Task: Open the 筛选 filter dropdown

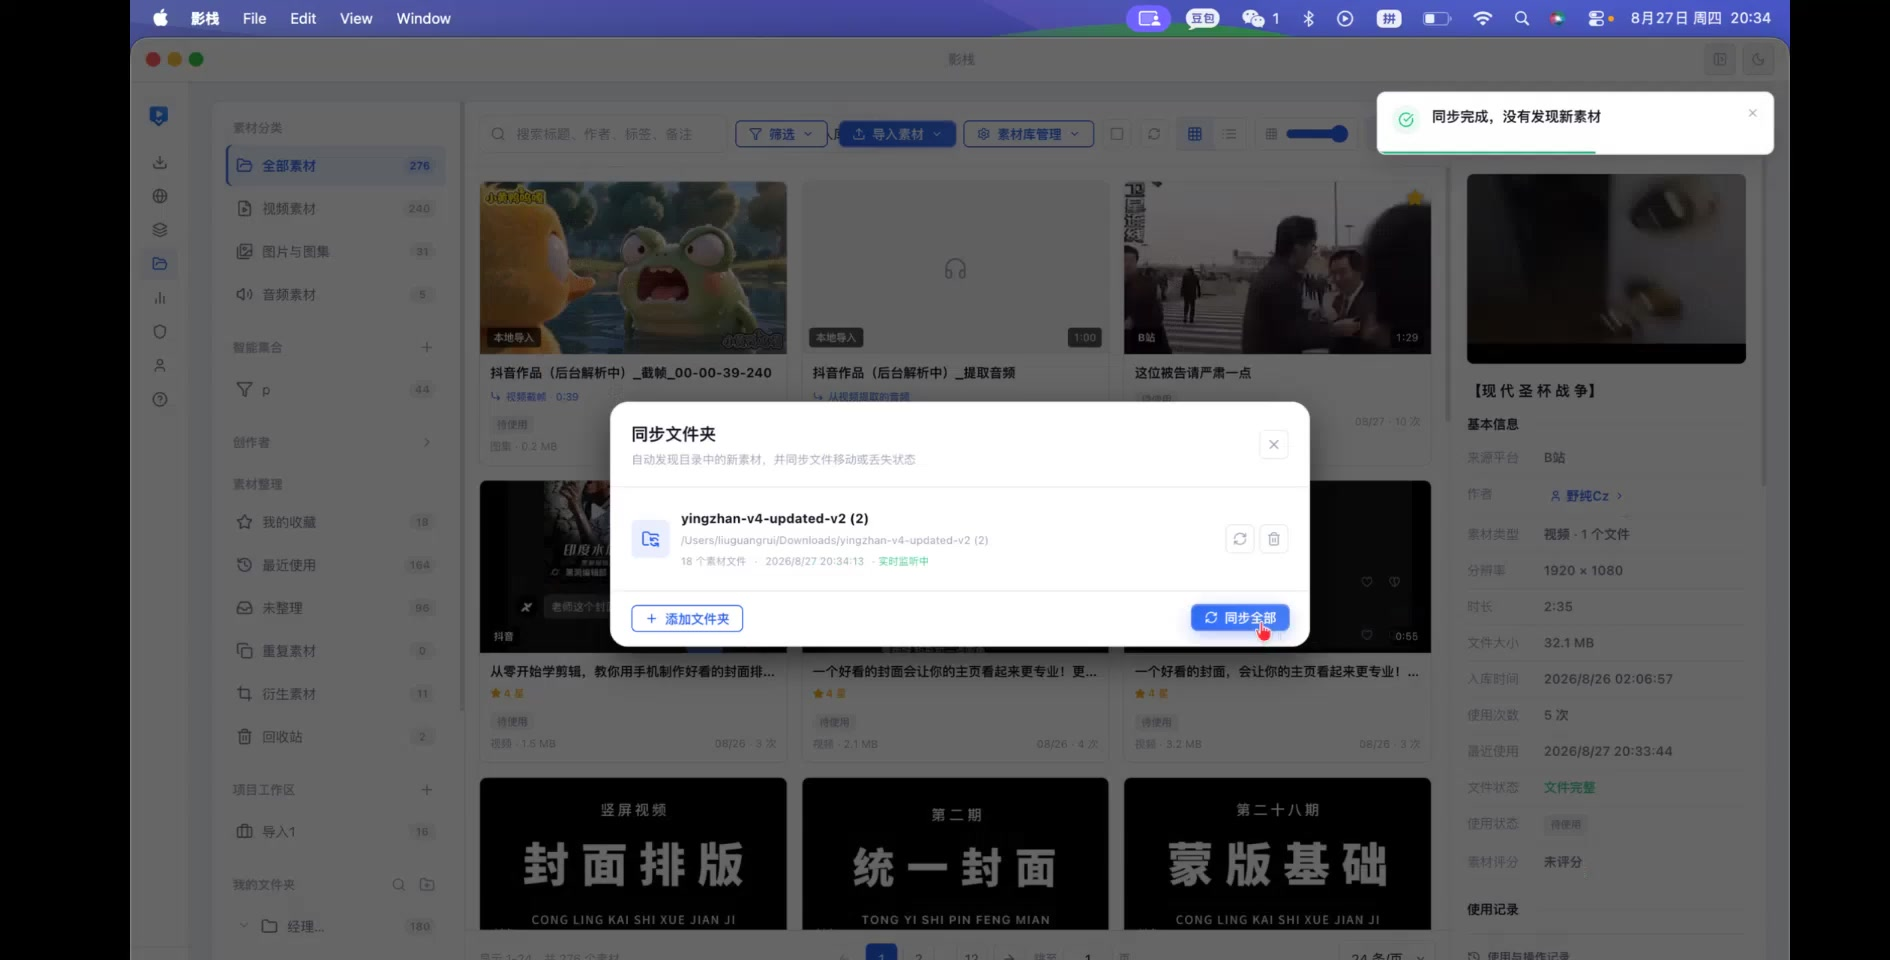Action: pyautogui.click(x=781, y=134)
